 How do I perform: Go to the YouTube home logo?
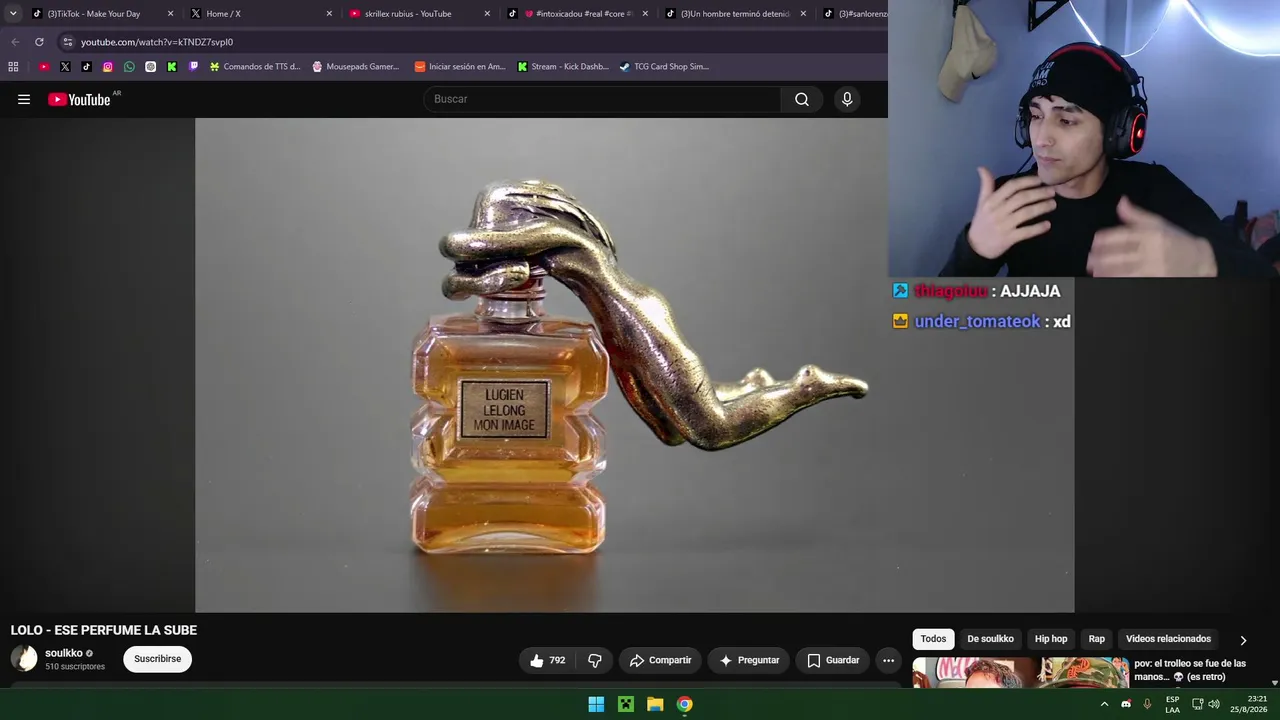point(80,99)
